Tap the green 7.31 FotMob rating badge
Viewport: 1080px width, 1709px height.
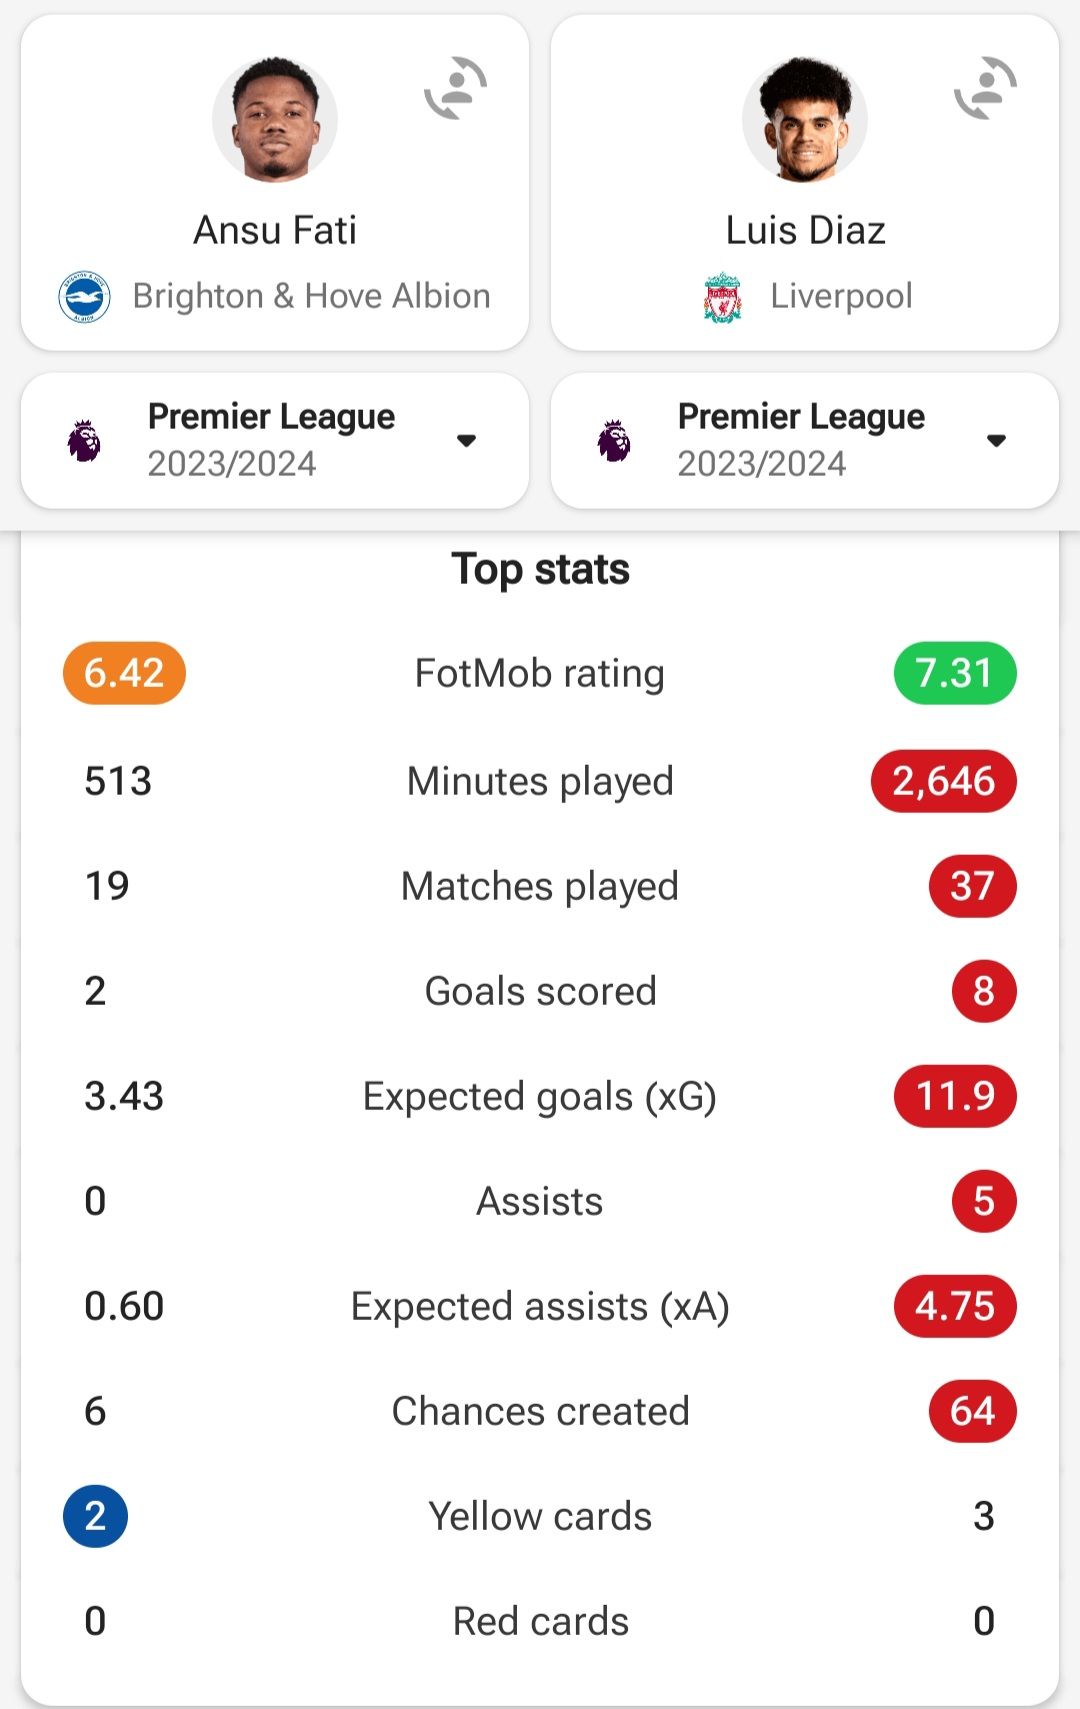pyautogui.click(x=955, y=673)
